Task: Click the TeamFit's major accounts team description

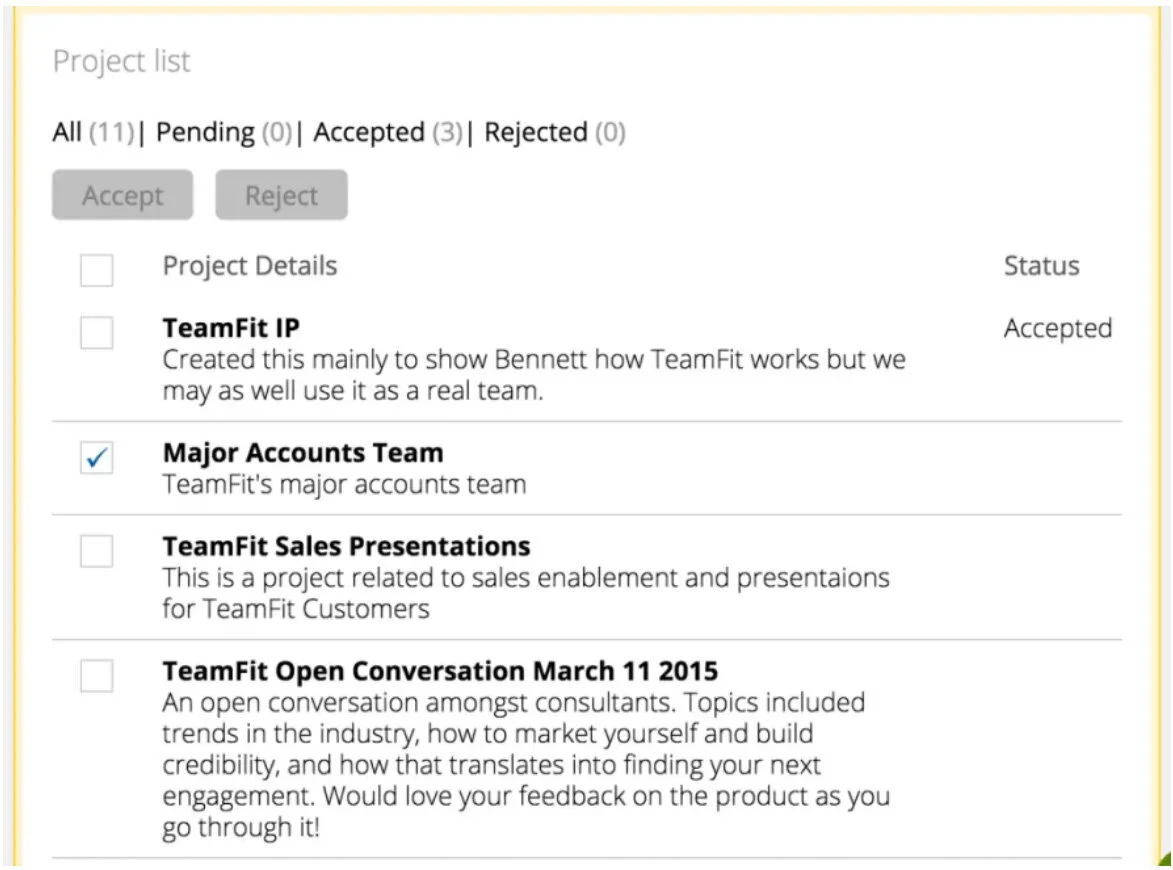Action: tap(344, 485)
